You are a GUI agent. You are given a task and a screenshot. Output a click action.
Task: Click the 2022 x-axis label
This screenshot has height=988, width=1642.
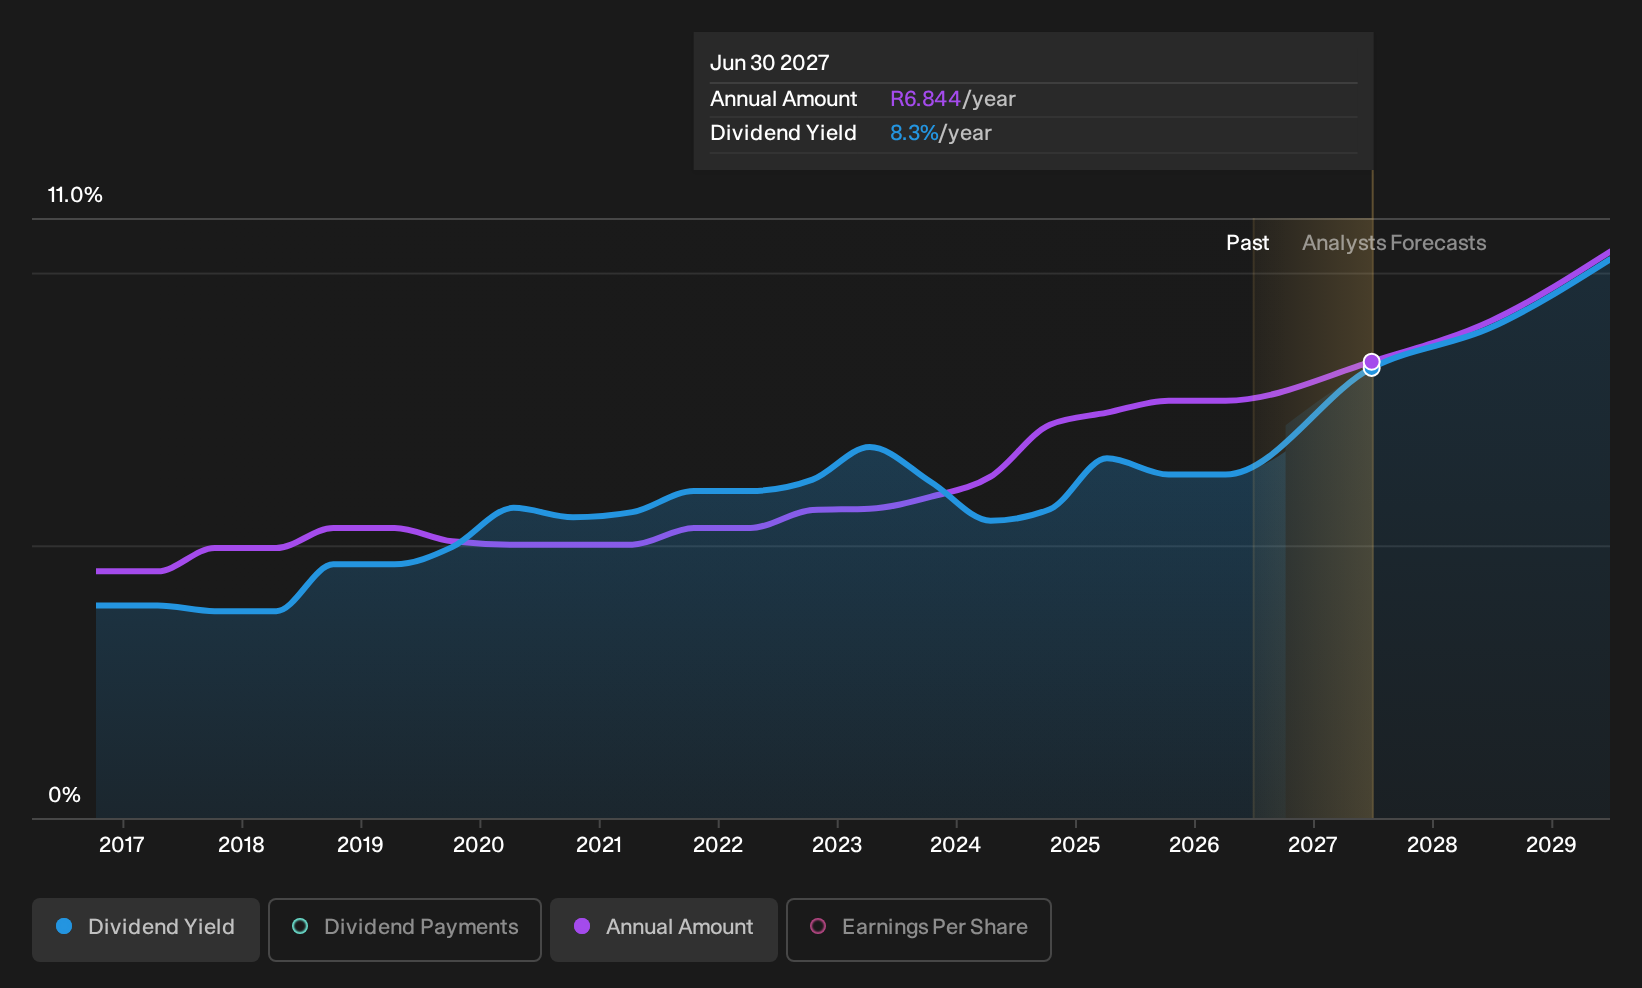[718, 845]
